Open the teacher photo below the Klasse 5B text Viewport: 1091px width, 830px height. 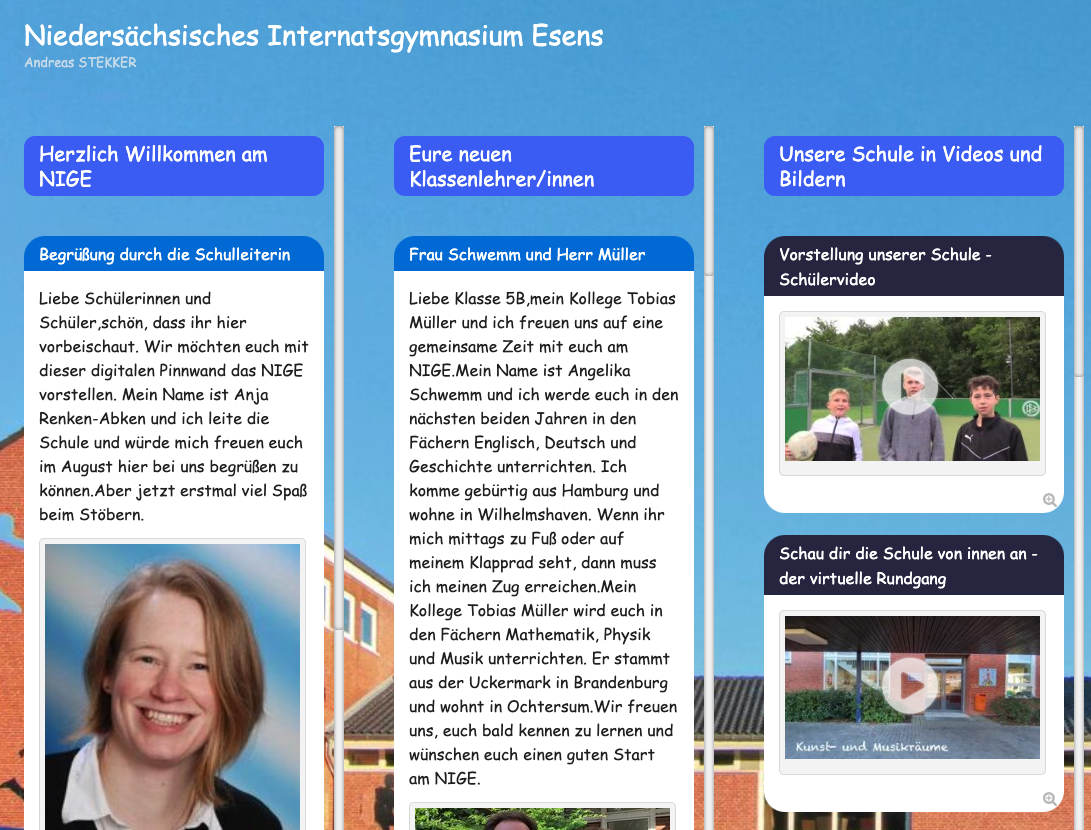(542, 817)
